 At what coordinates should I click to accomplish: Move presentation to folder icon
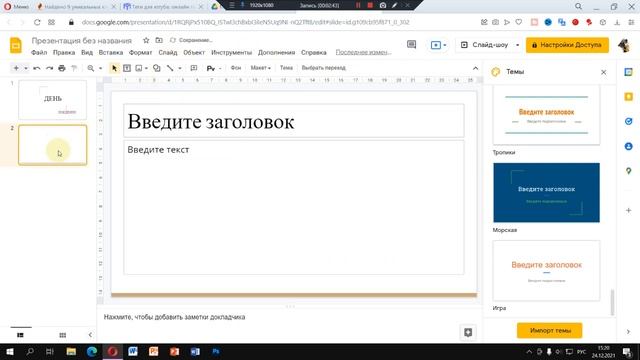coord(159,40)
